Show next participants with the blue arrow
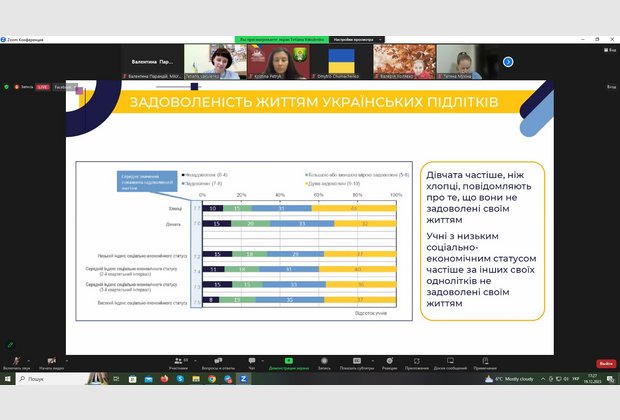Image resolution: width=620 pixels, height=420 pixels. 508,62
